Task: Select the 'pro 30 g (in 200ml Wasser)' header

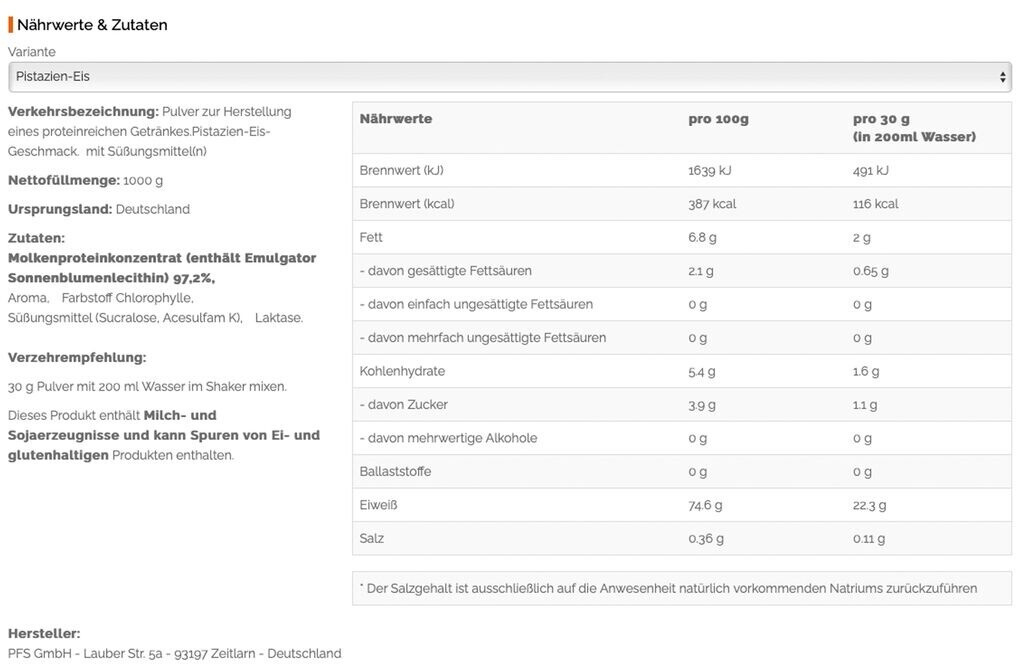Action: point(913,128)
